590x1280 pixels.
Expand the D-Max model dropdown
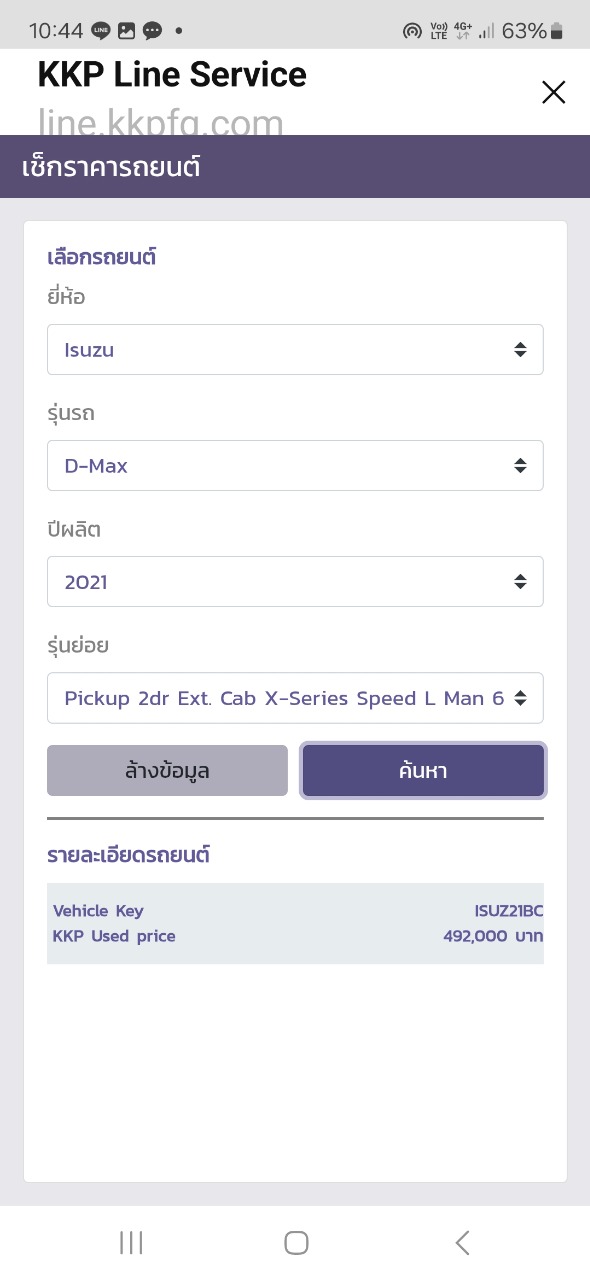coord(295,466)
